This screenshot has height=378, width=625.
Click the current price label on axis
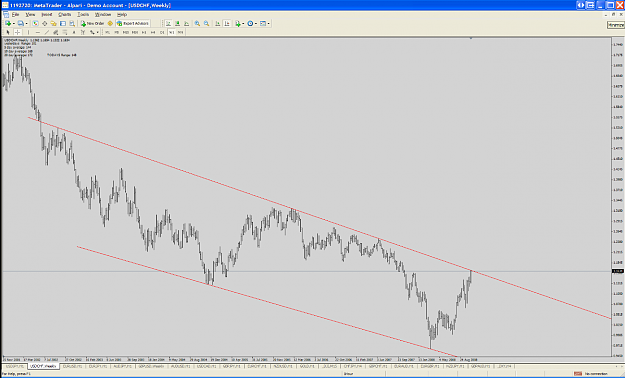(x=618, y=271)
